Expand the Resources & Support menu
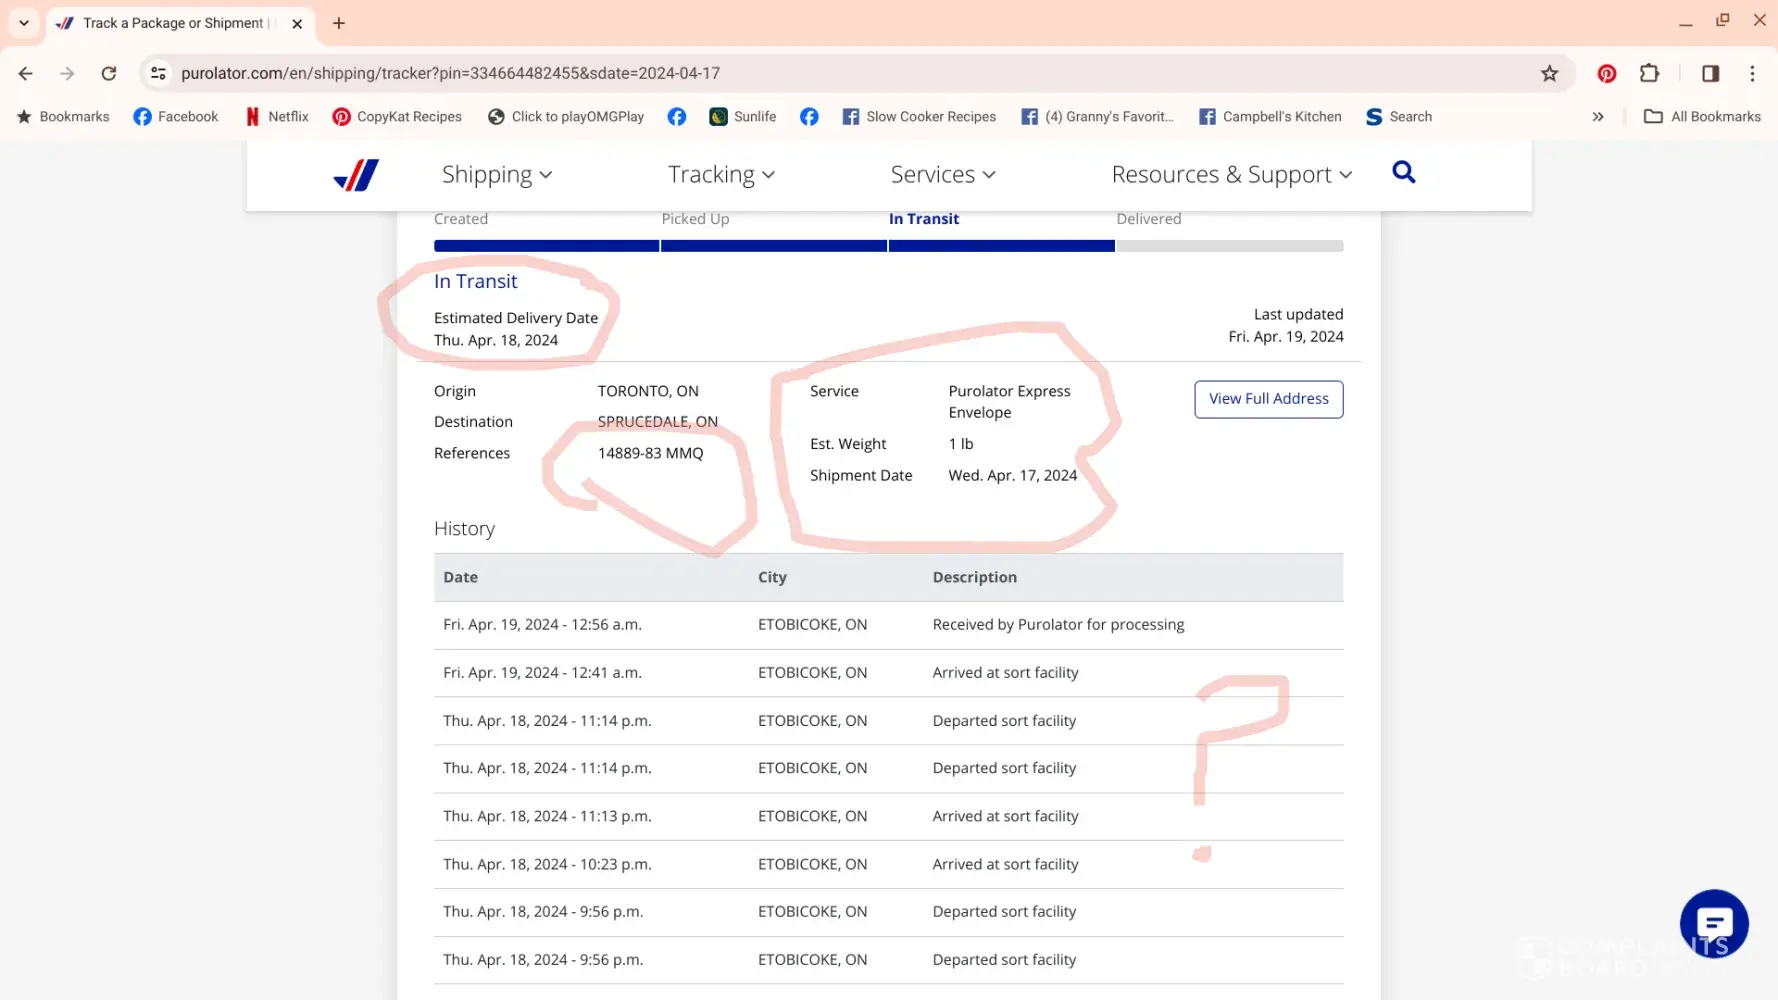The image size is (1778, 1000). point(1231,175)
